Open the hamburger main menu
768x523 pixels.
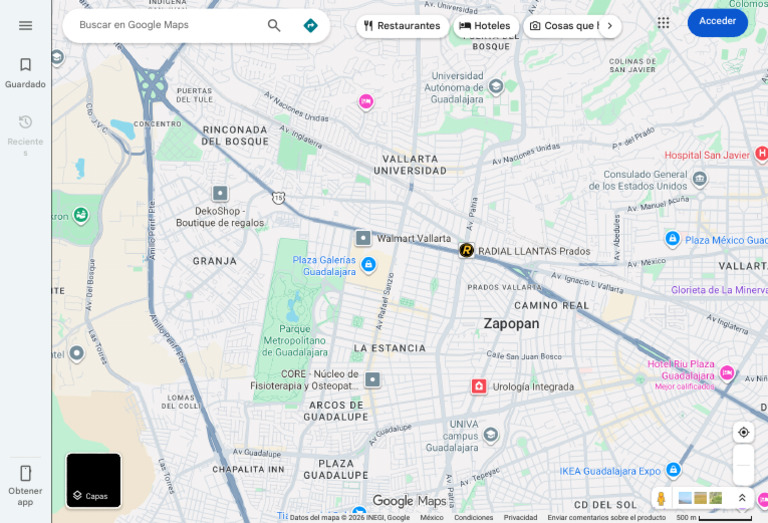pos(25,25)
